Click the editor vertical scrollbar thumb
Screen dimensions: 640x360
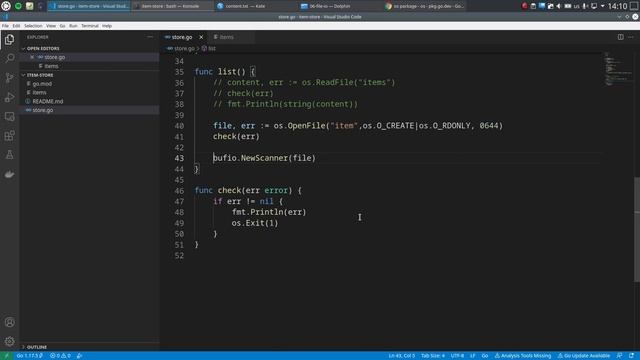click(x=637, y=229)
